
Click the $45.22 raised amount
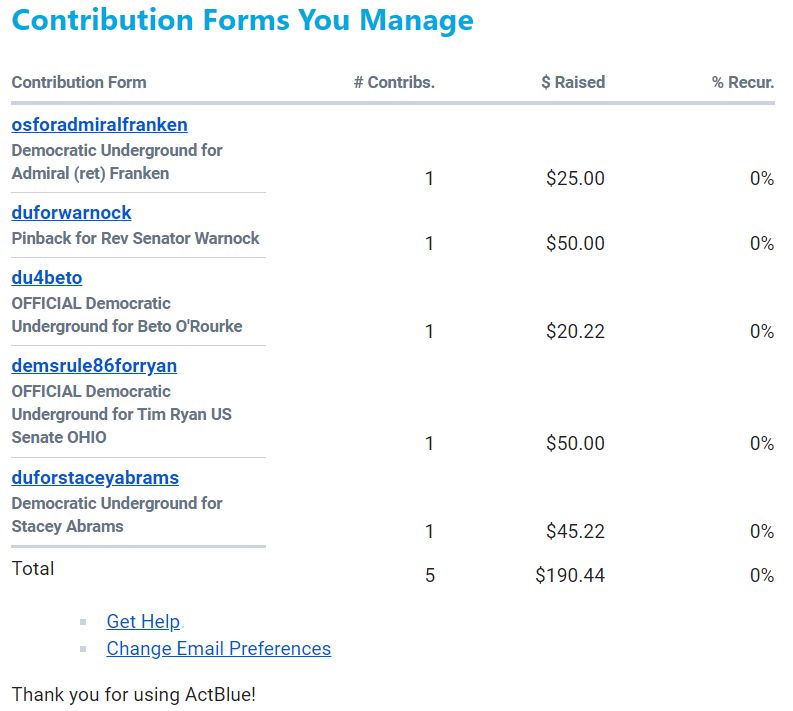point(575,532)
